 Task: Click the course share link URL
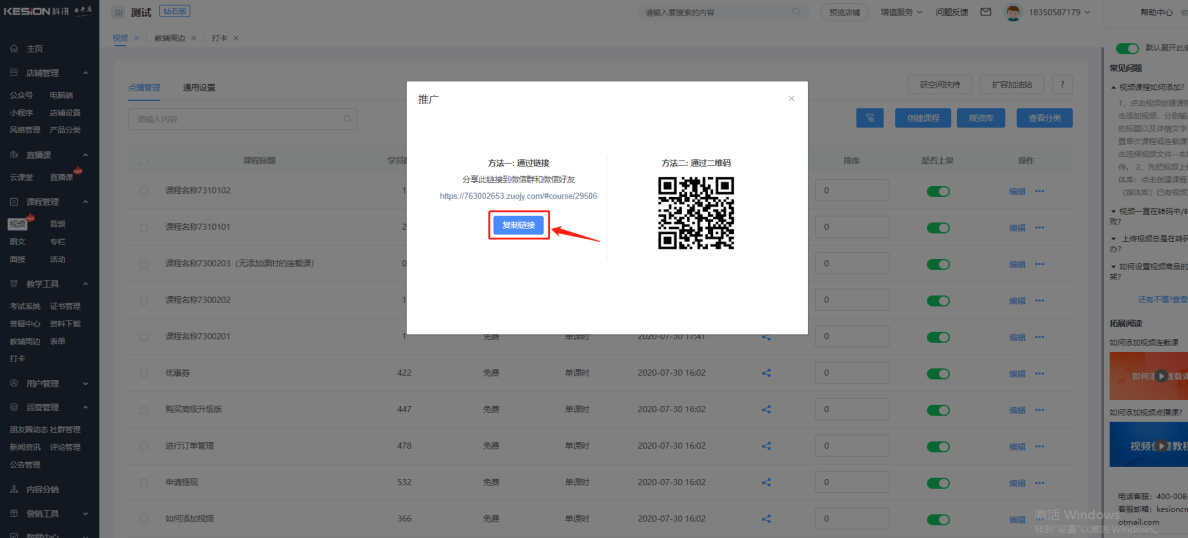pyautogui.click(x=518, y=196)
